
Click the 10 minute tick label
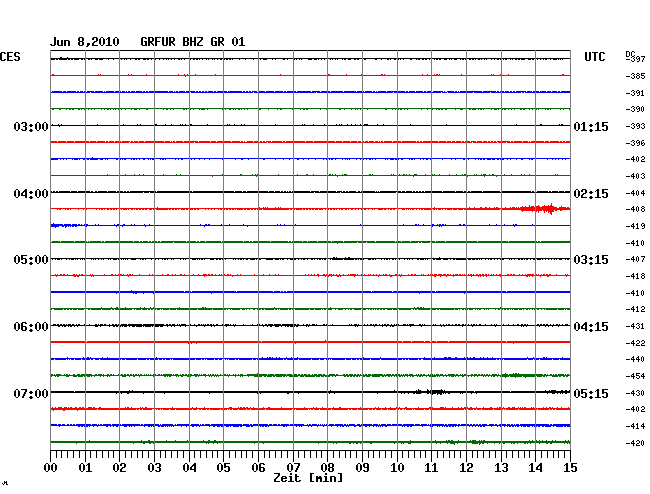point(397,468)
